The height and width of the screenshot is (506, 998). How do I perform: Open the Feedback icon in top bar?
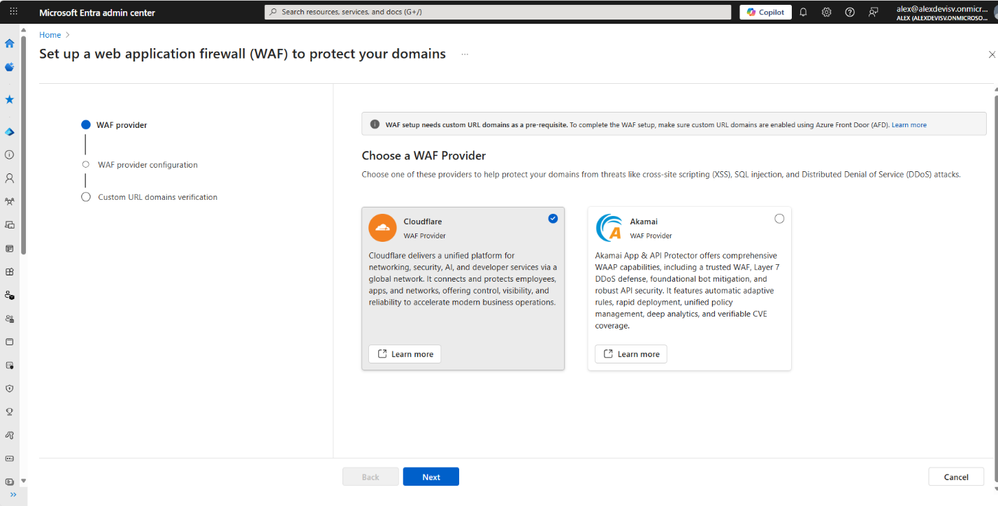pyautogui.click(x=873, y=12)
